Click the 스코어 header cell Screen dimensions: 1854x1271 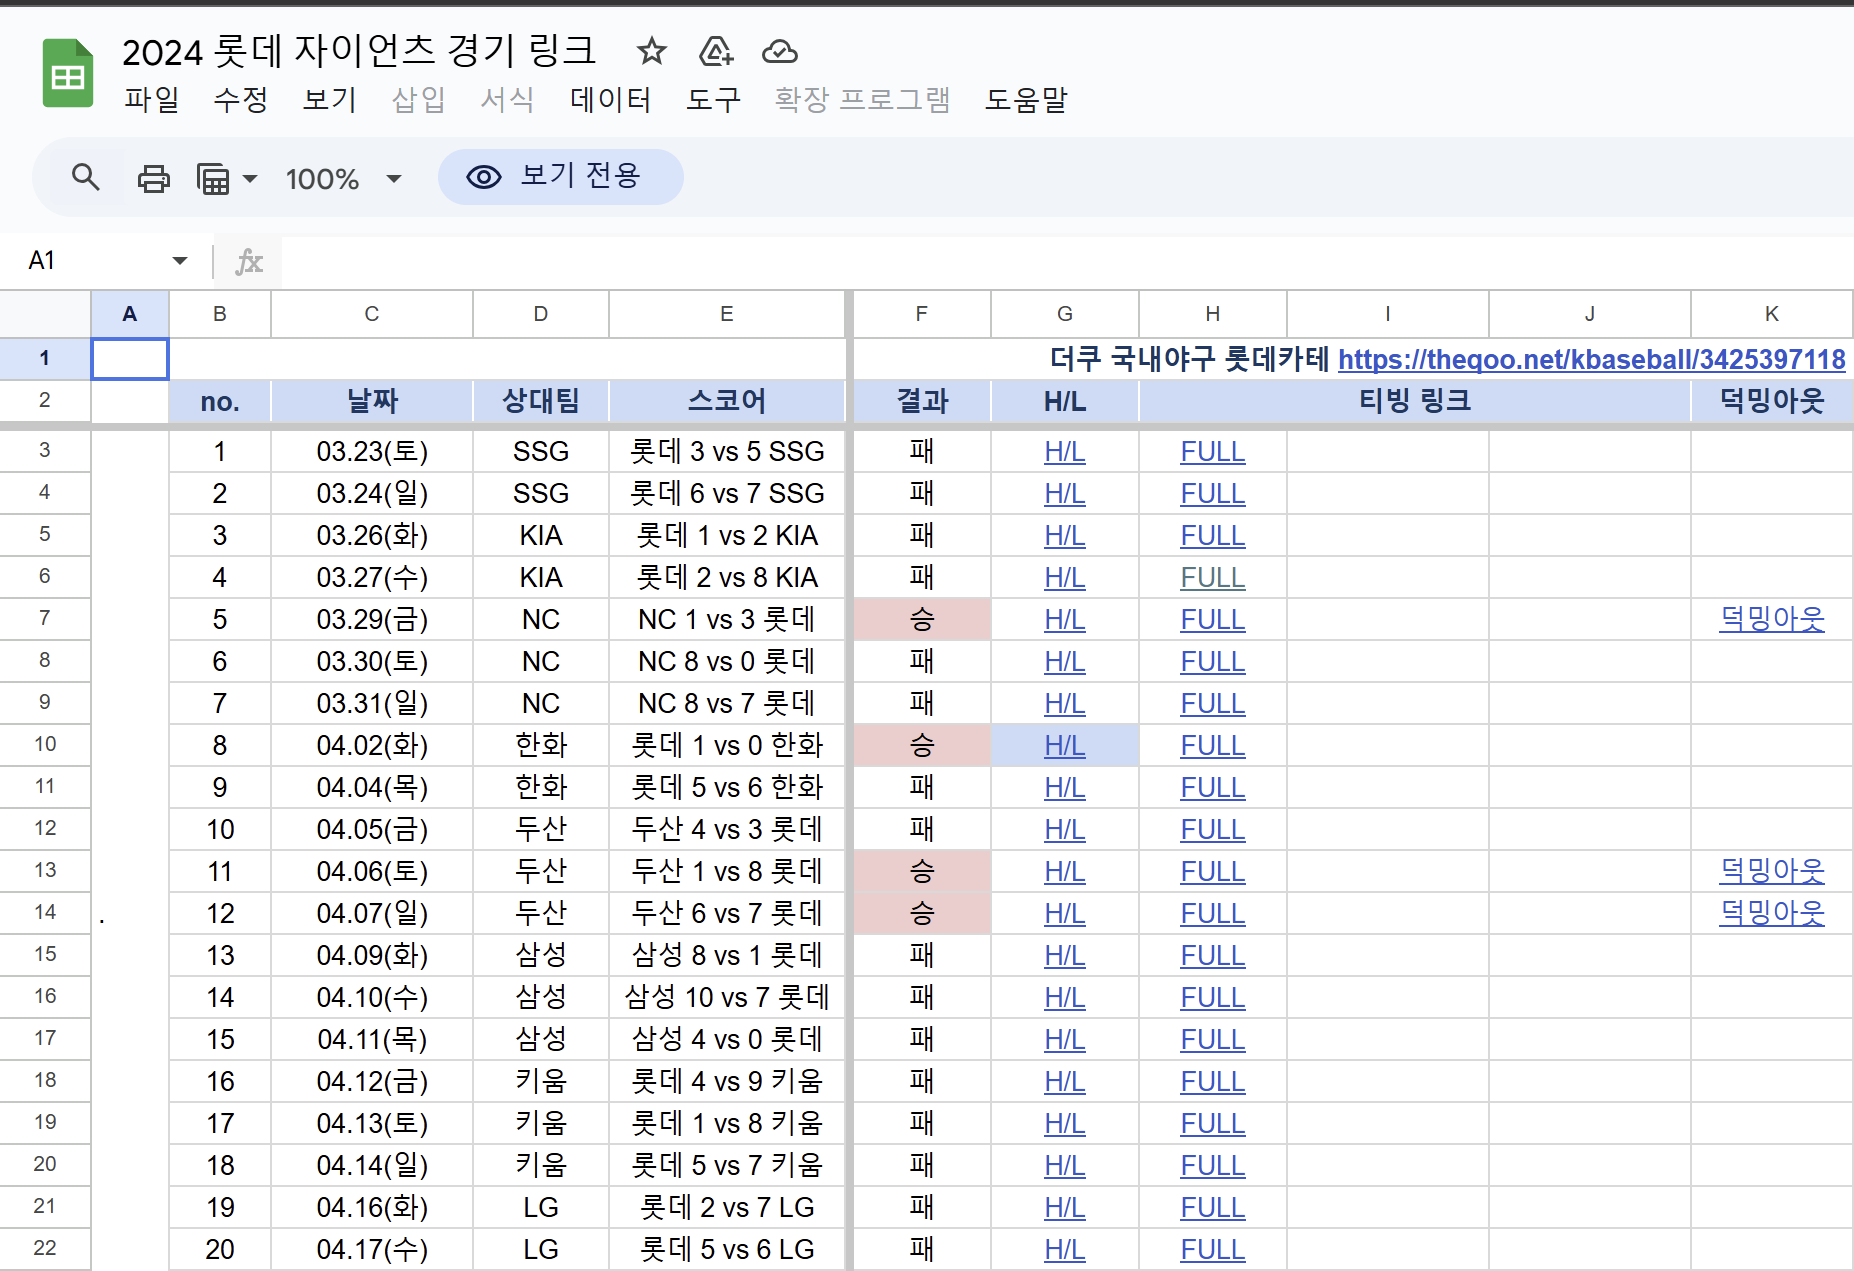tap(727, 401)
